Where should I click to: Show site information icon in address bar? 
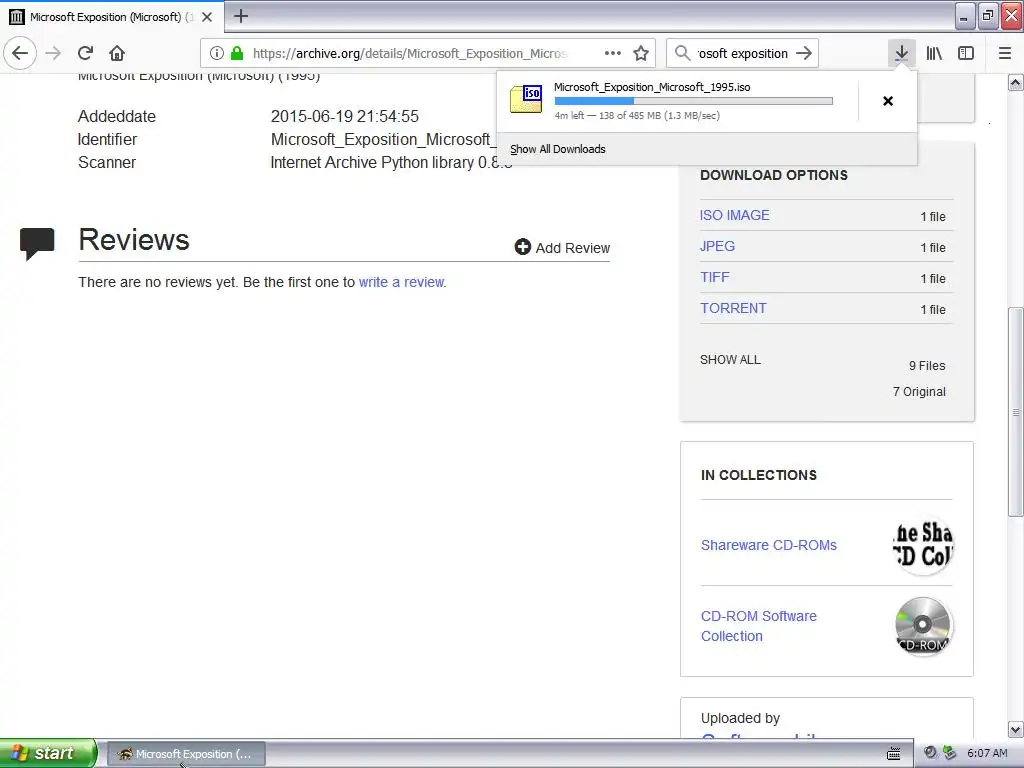point(217,53)
